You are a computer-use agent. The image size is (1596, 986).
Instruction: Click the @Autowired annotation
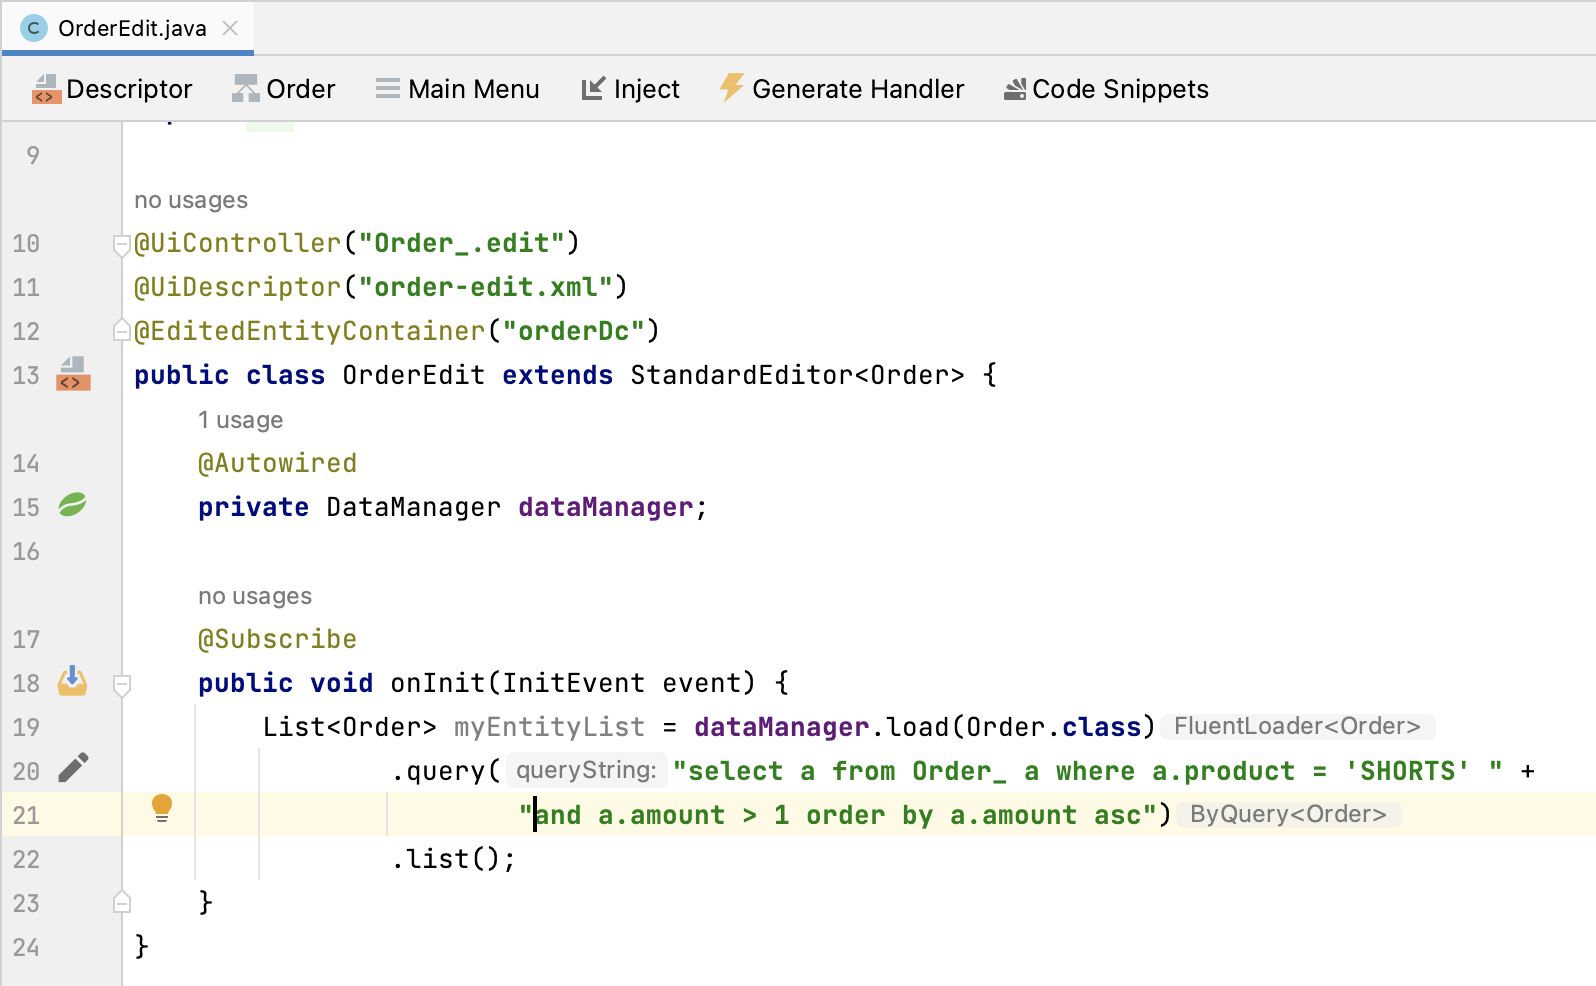277,463
